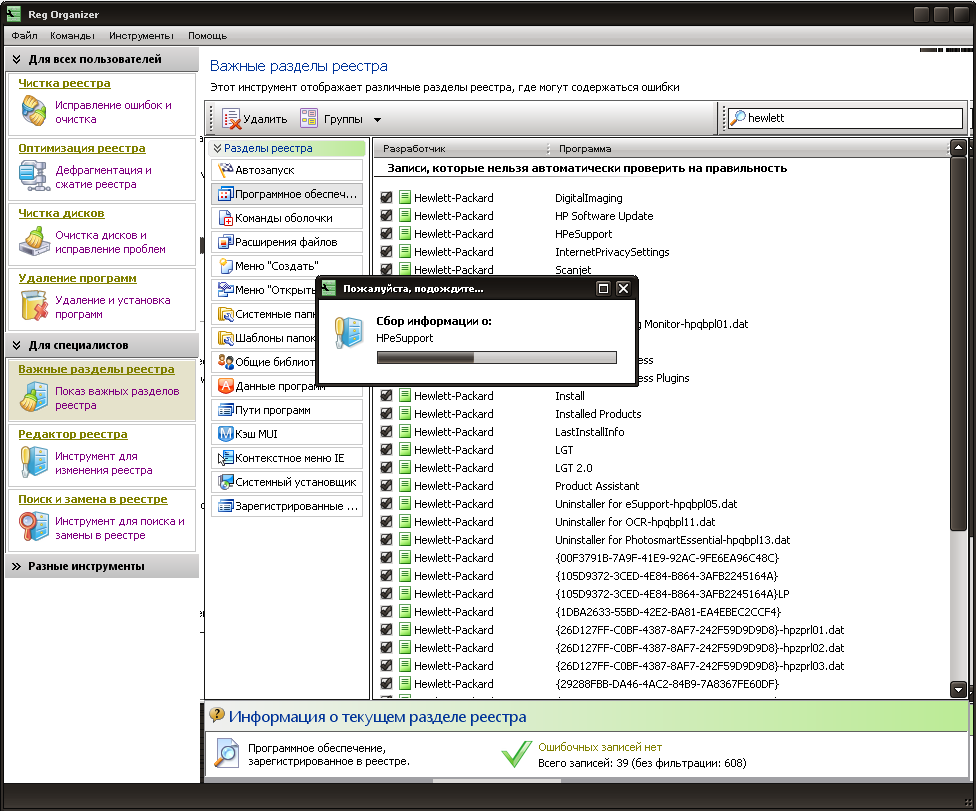The width and height of the screenshot is (976, 811).
Task: Open the Файл menu
Action: tap(24, 35)
